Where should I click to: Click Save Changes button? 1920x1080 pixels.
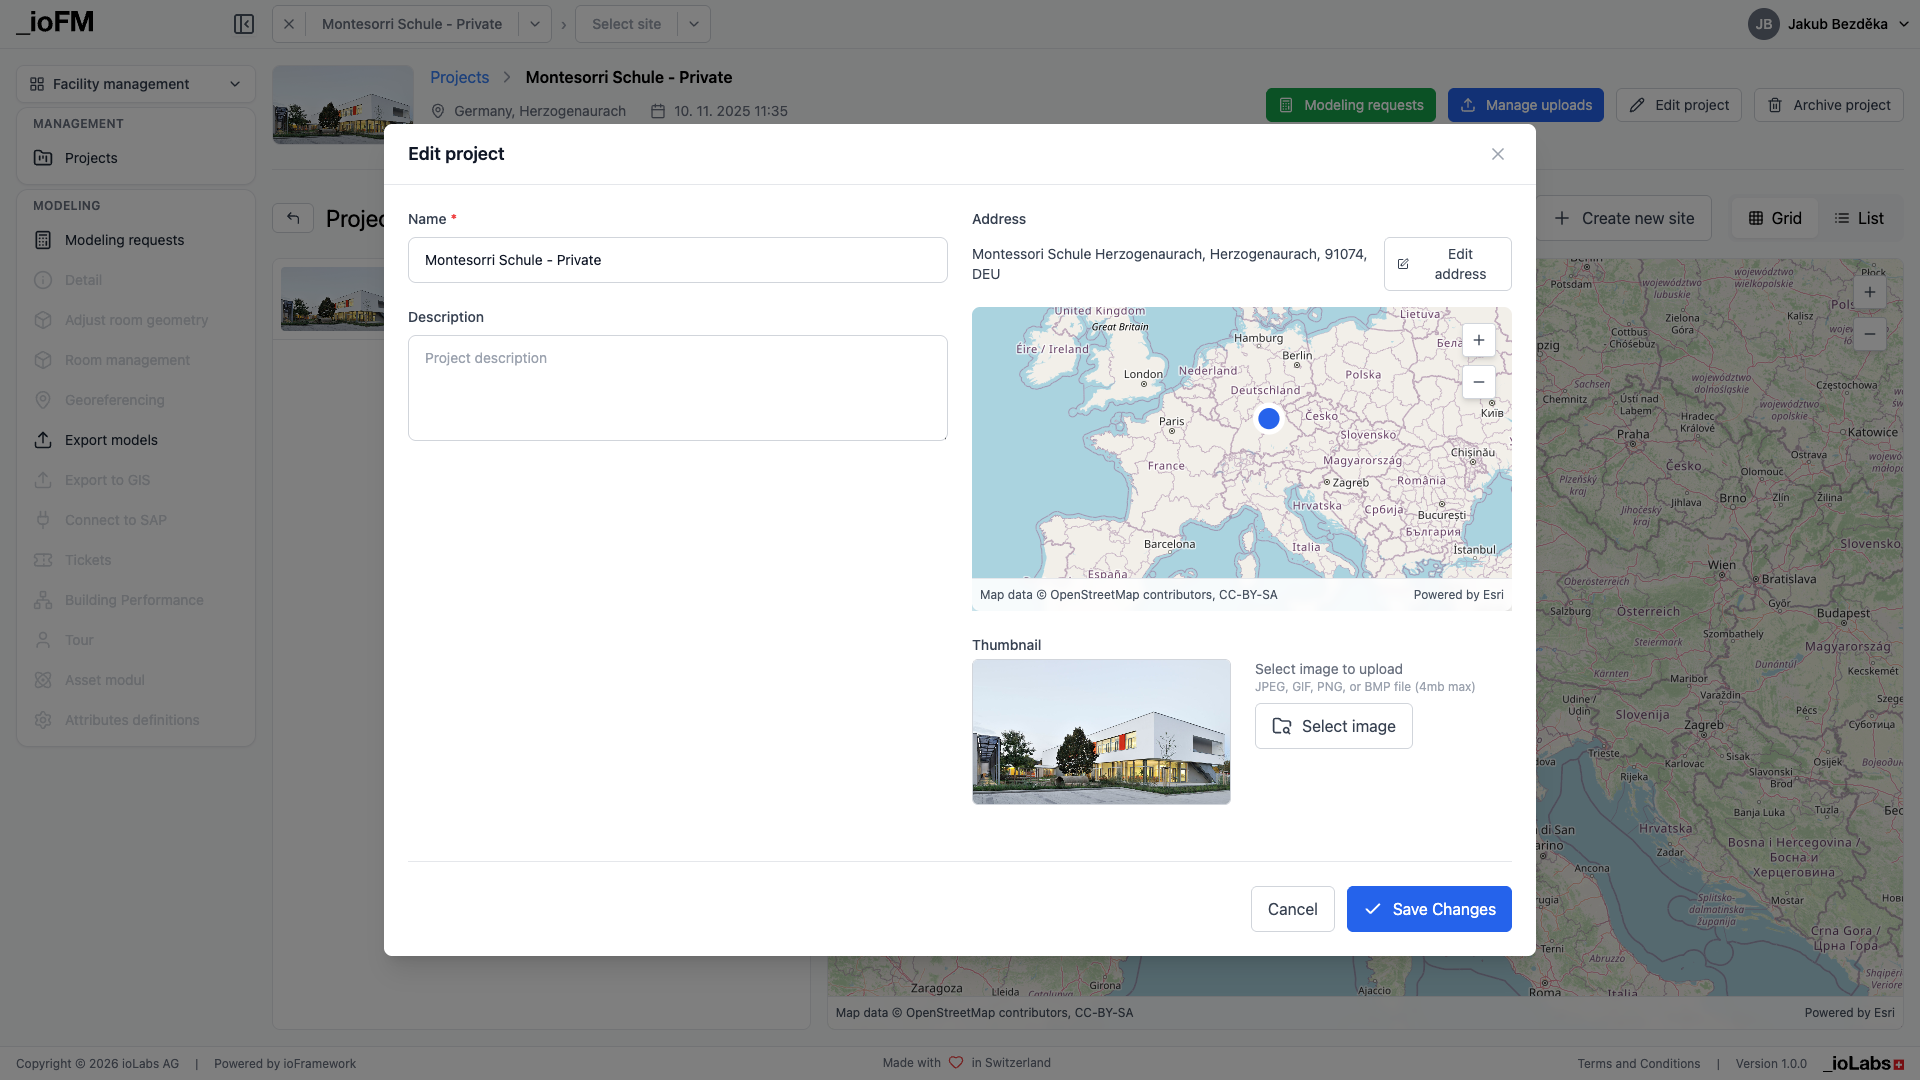click(1428, 909)
